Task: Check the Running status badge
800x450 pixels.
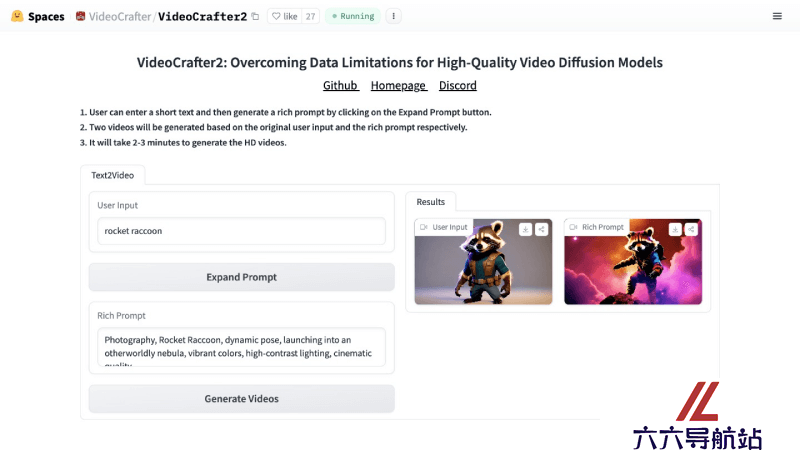Action: click(x=353, y=16)
